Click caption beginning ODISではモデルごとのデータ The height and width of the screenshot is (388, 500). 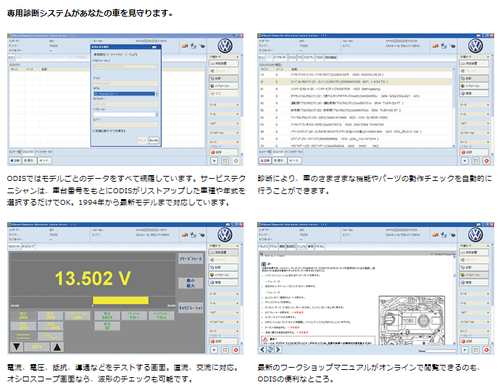click(x=126, y=190)
